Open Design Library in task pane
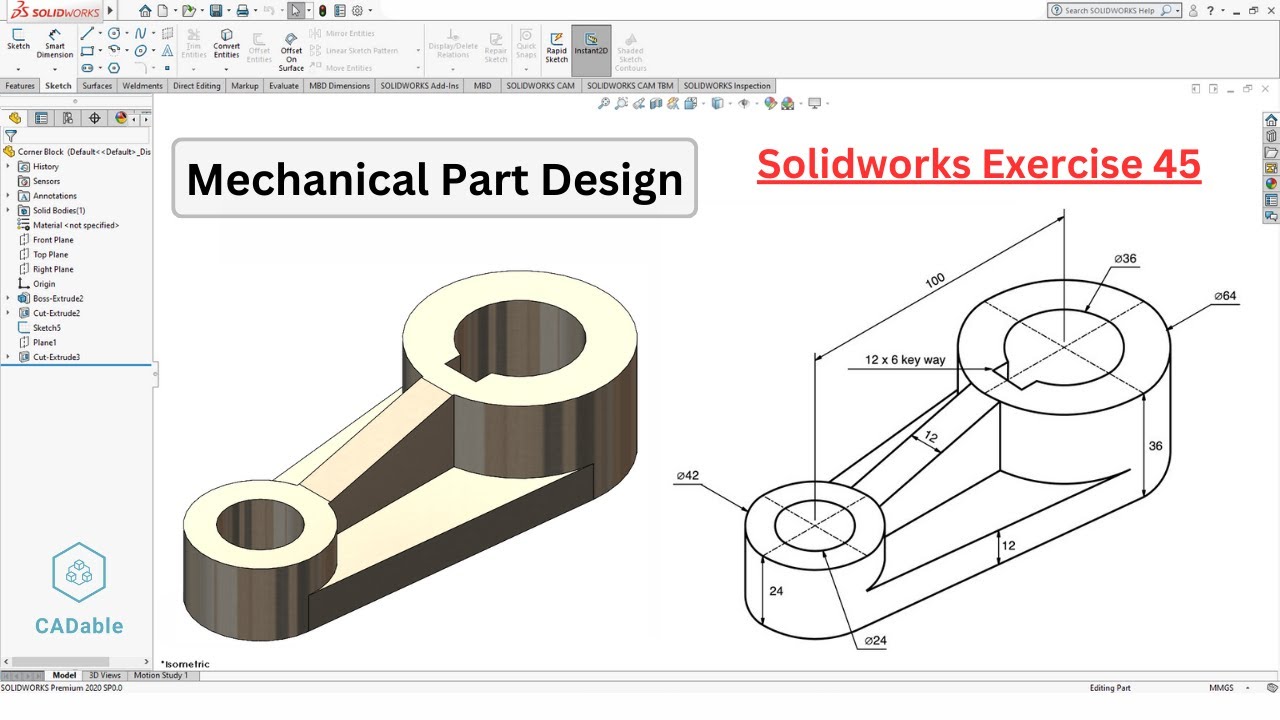 [1271, 136]
